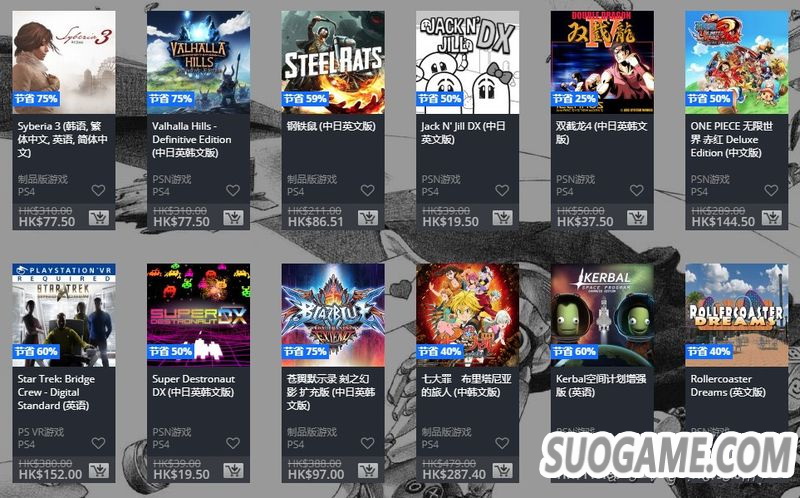
Task: Add Steel Rats to shopping cart
Action: click(368, 218)
